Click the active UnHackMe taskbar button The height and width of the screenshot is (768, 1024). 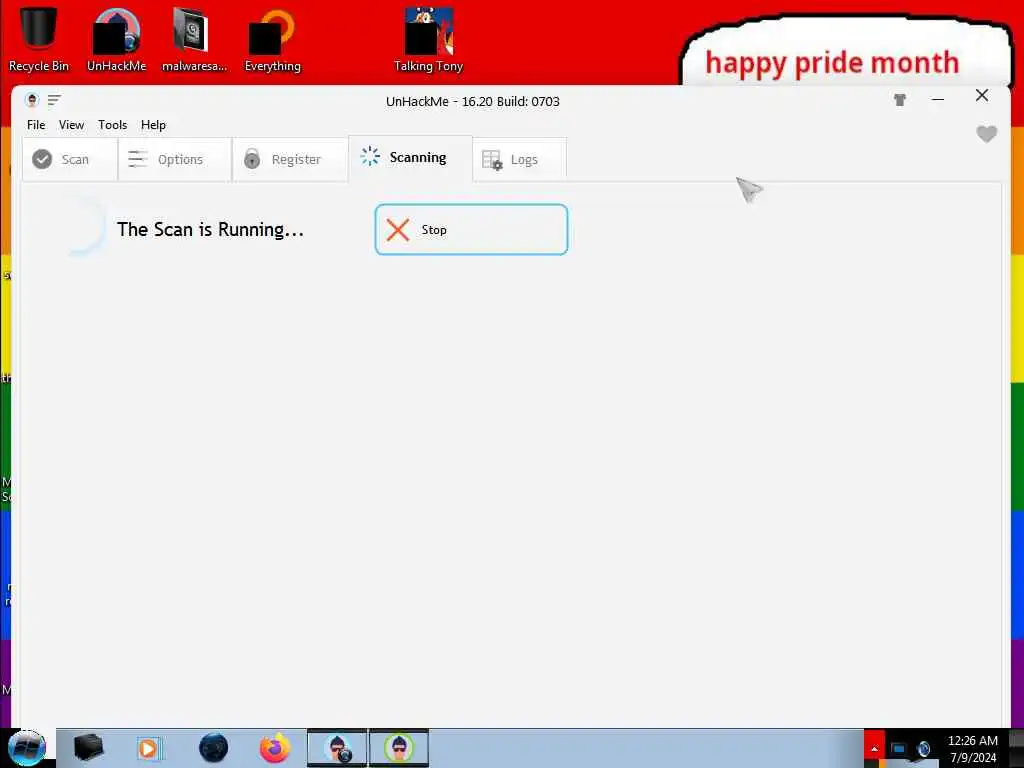pos(399,748)
